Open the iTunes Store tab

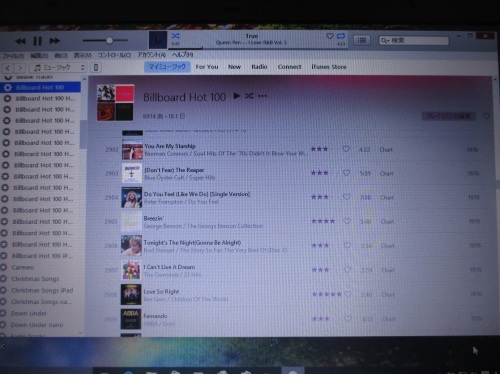329,67
